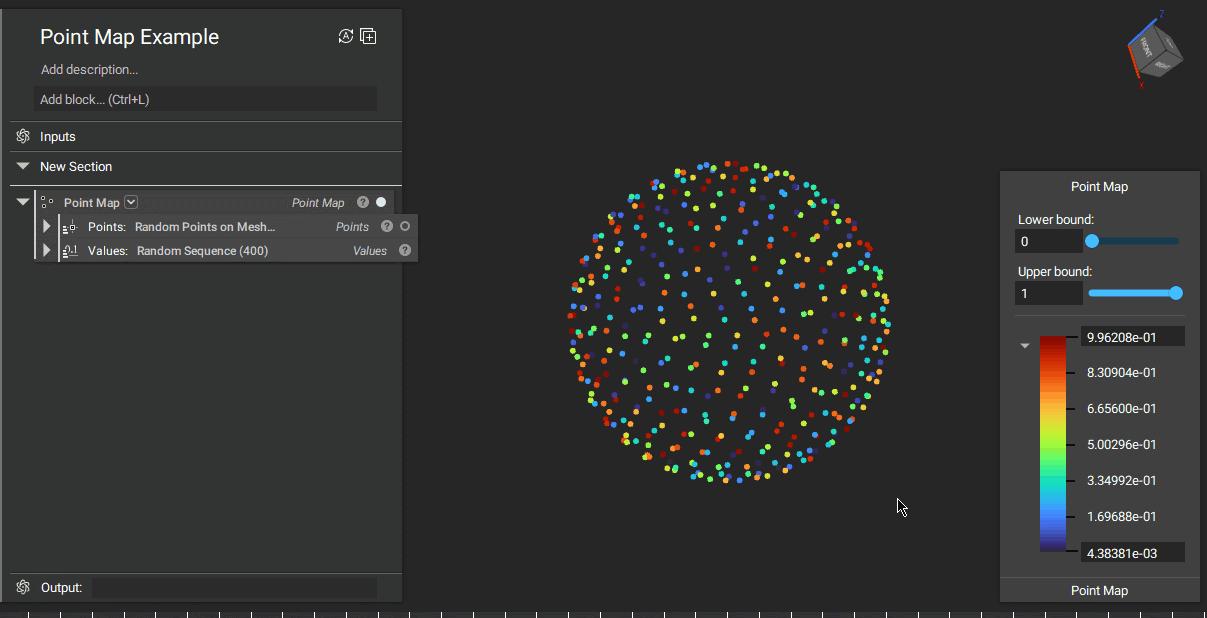Viewport: 1207px width, 618px height.
Task: Click the Add block search field
Action: 205,99
